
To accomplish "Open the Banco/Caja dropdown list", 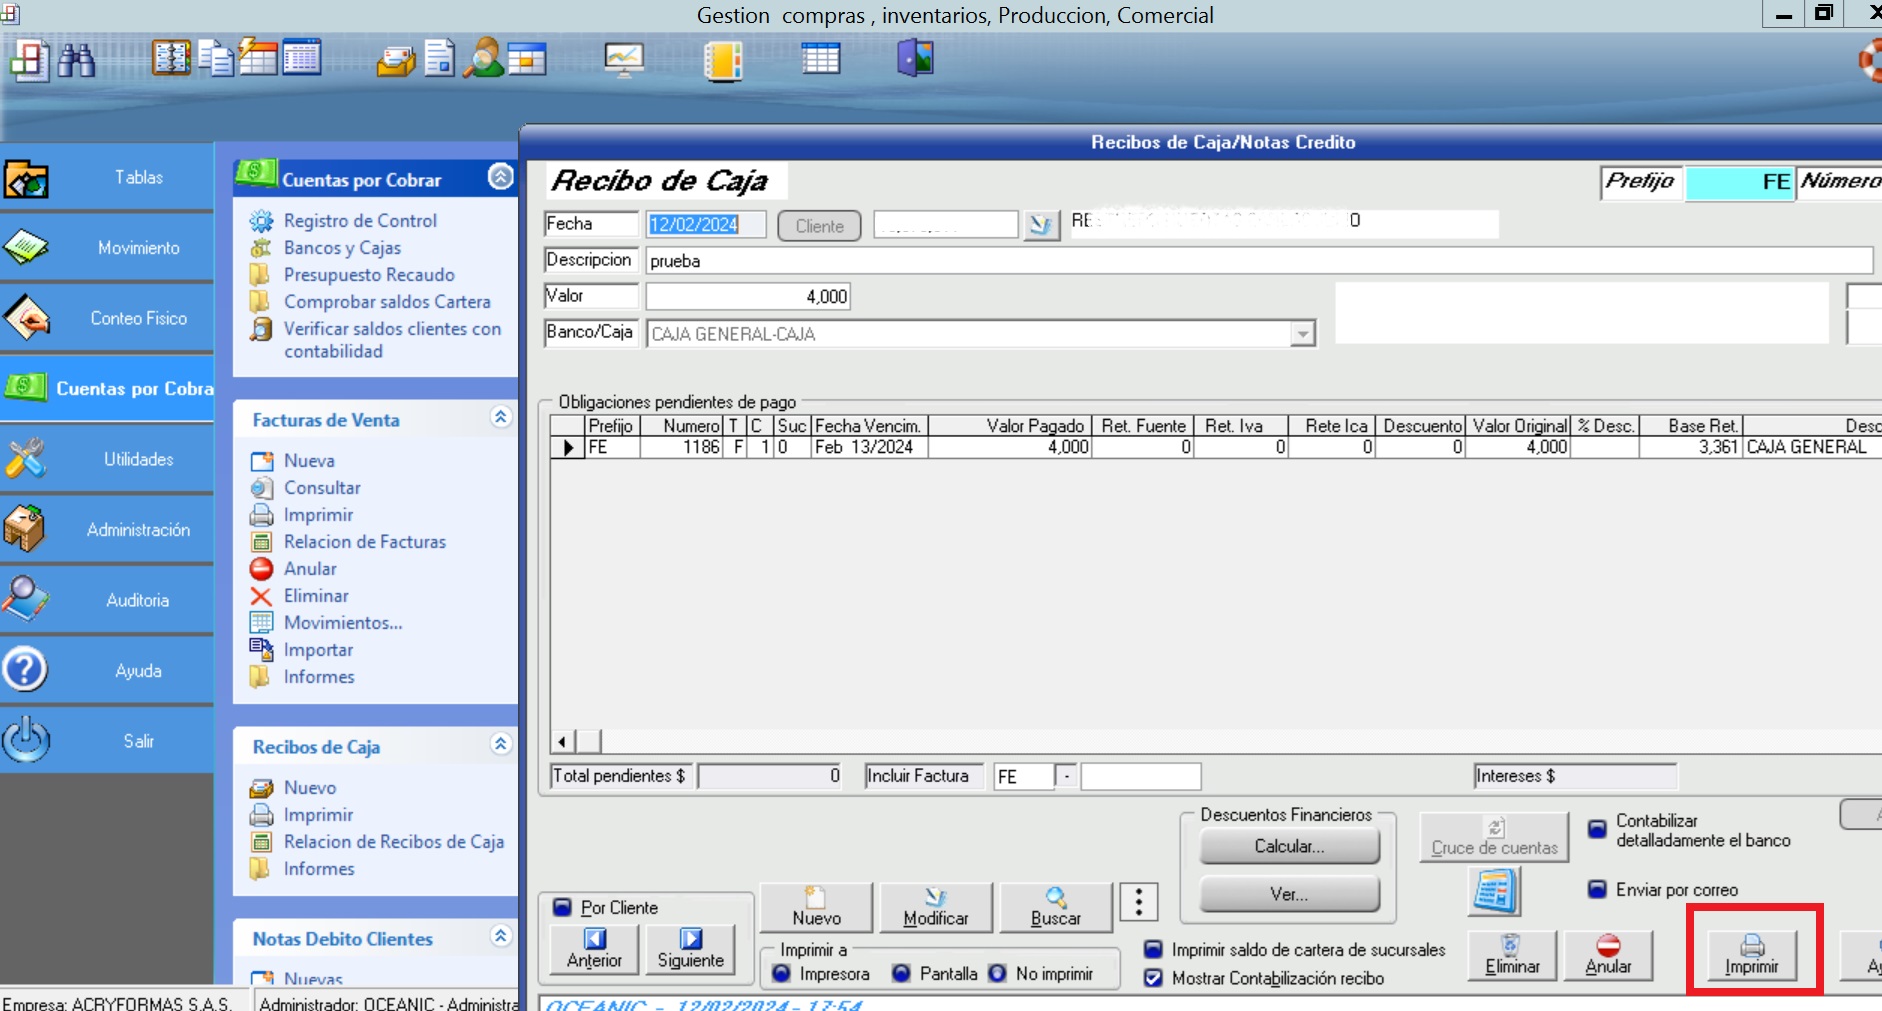I will 1301,334.
